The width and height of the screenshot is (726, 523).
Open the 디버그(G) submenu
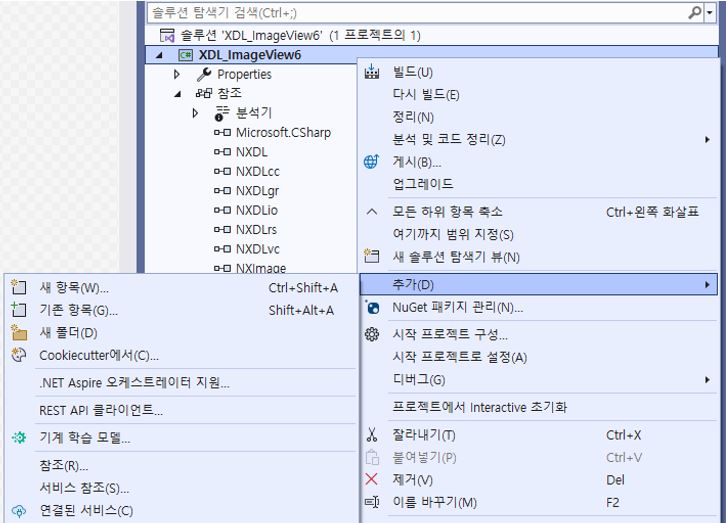539,380
